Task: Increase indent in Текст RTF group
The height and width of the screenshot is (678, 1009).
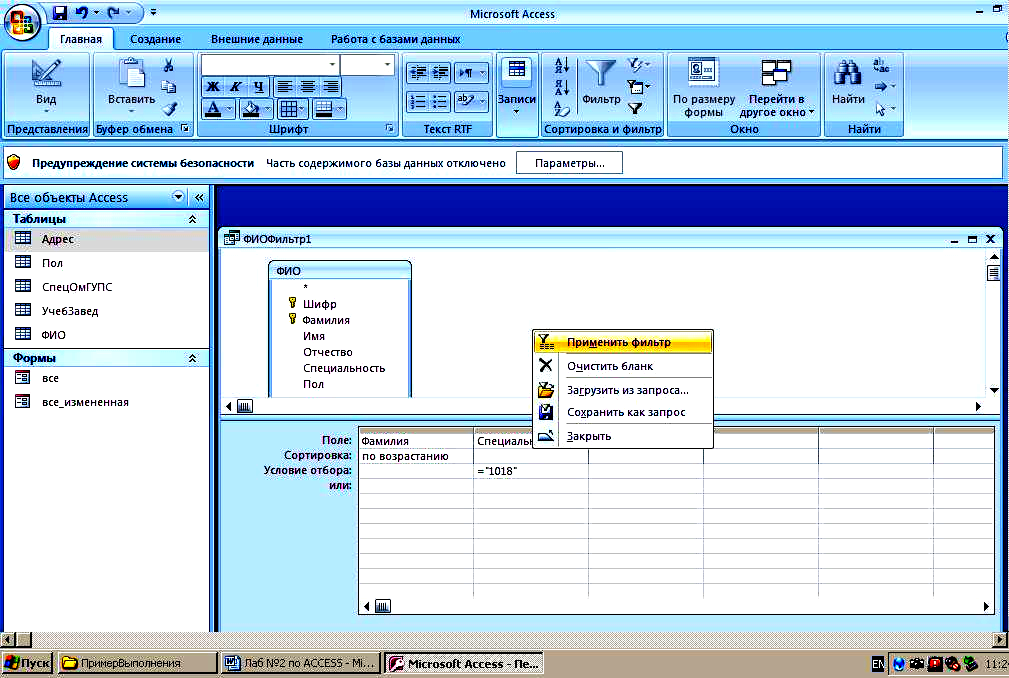Action: tap(440, 72)
